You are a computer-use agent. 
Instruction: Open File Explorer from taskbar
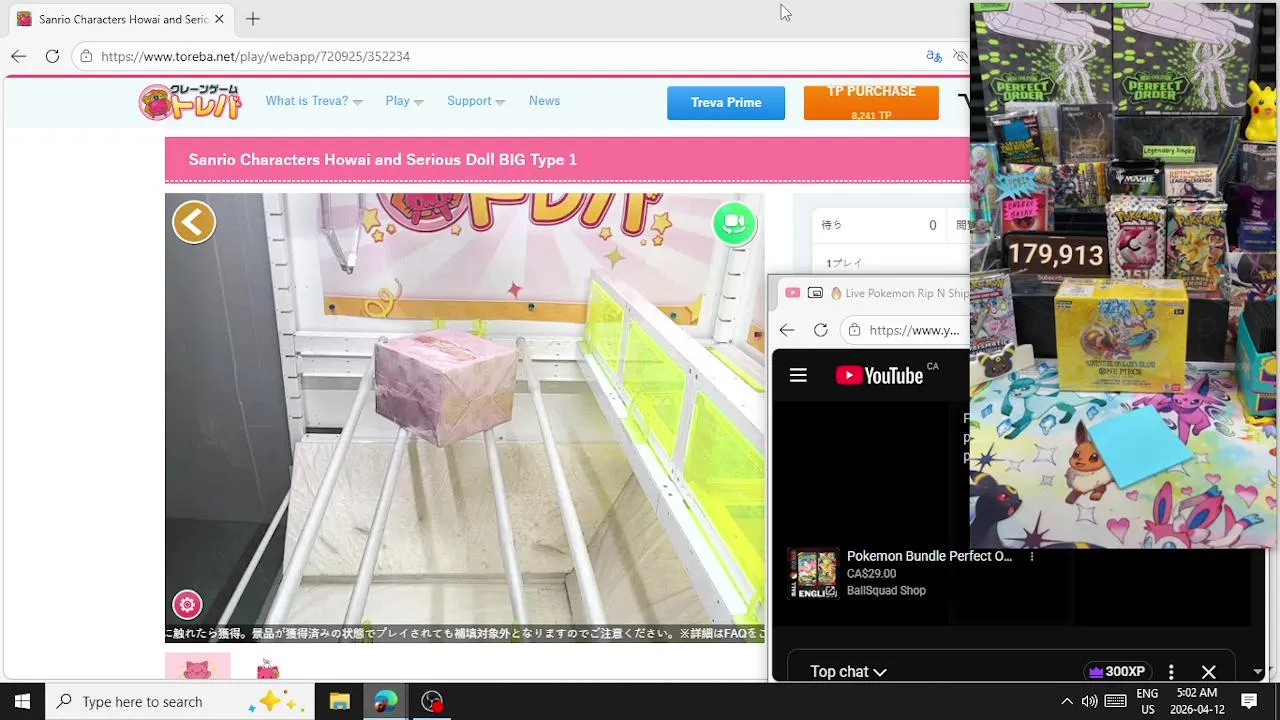339,701
